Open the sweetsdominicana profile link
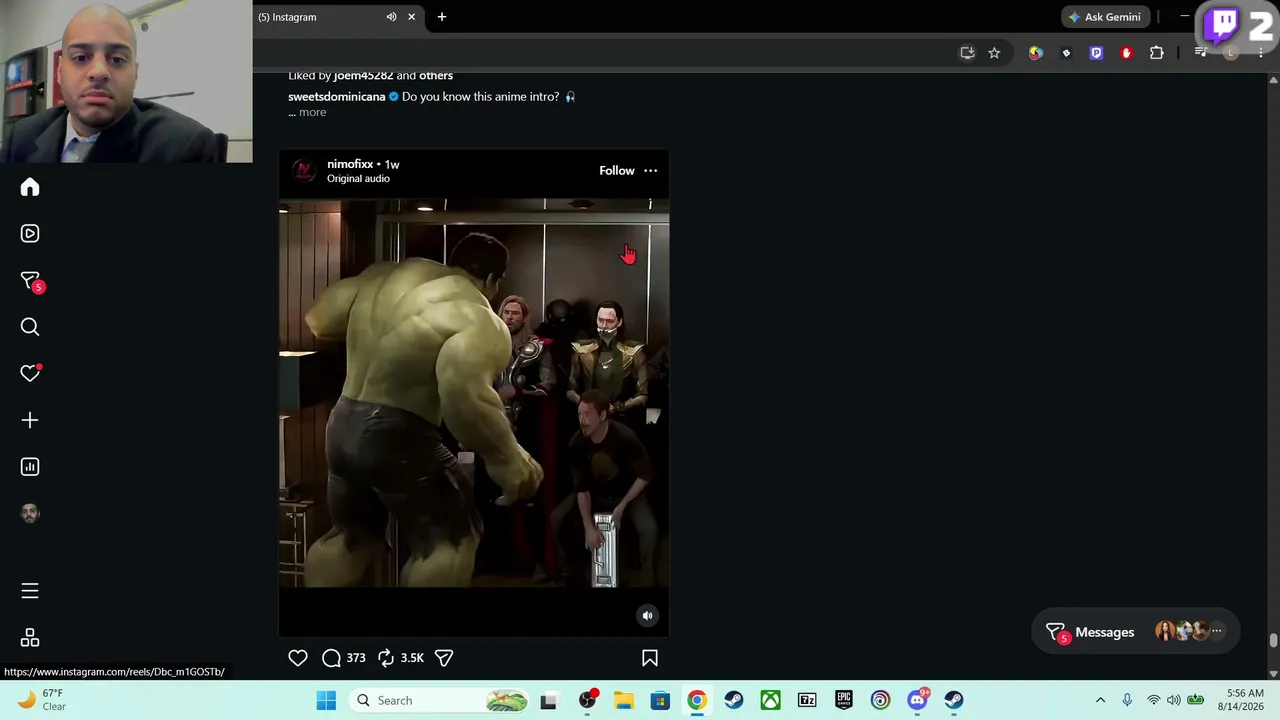This screenshot has height=720, width=1280. [x=337, y=97]
